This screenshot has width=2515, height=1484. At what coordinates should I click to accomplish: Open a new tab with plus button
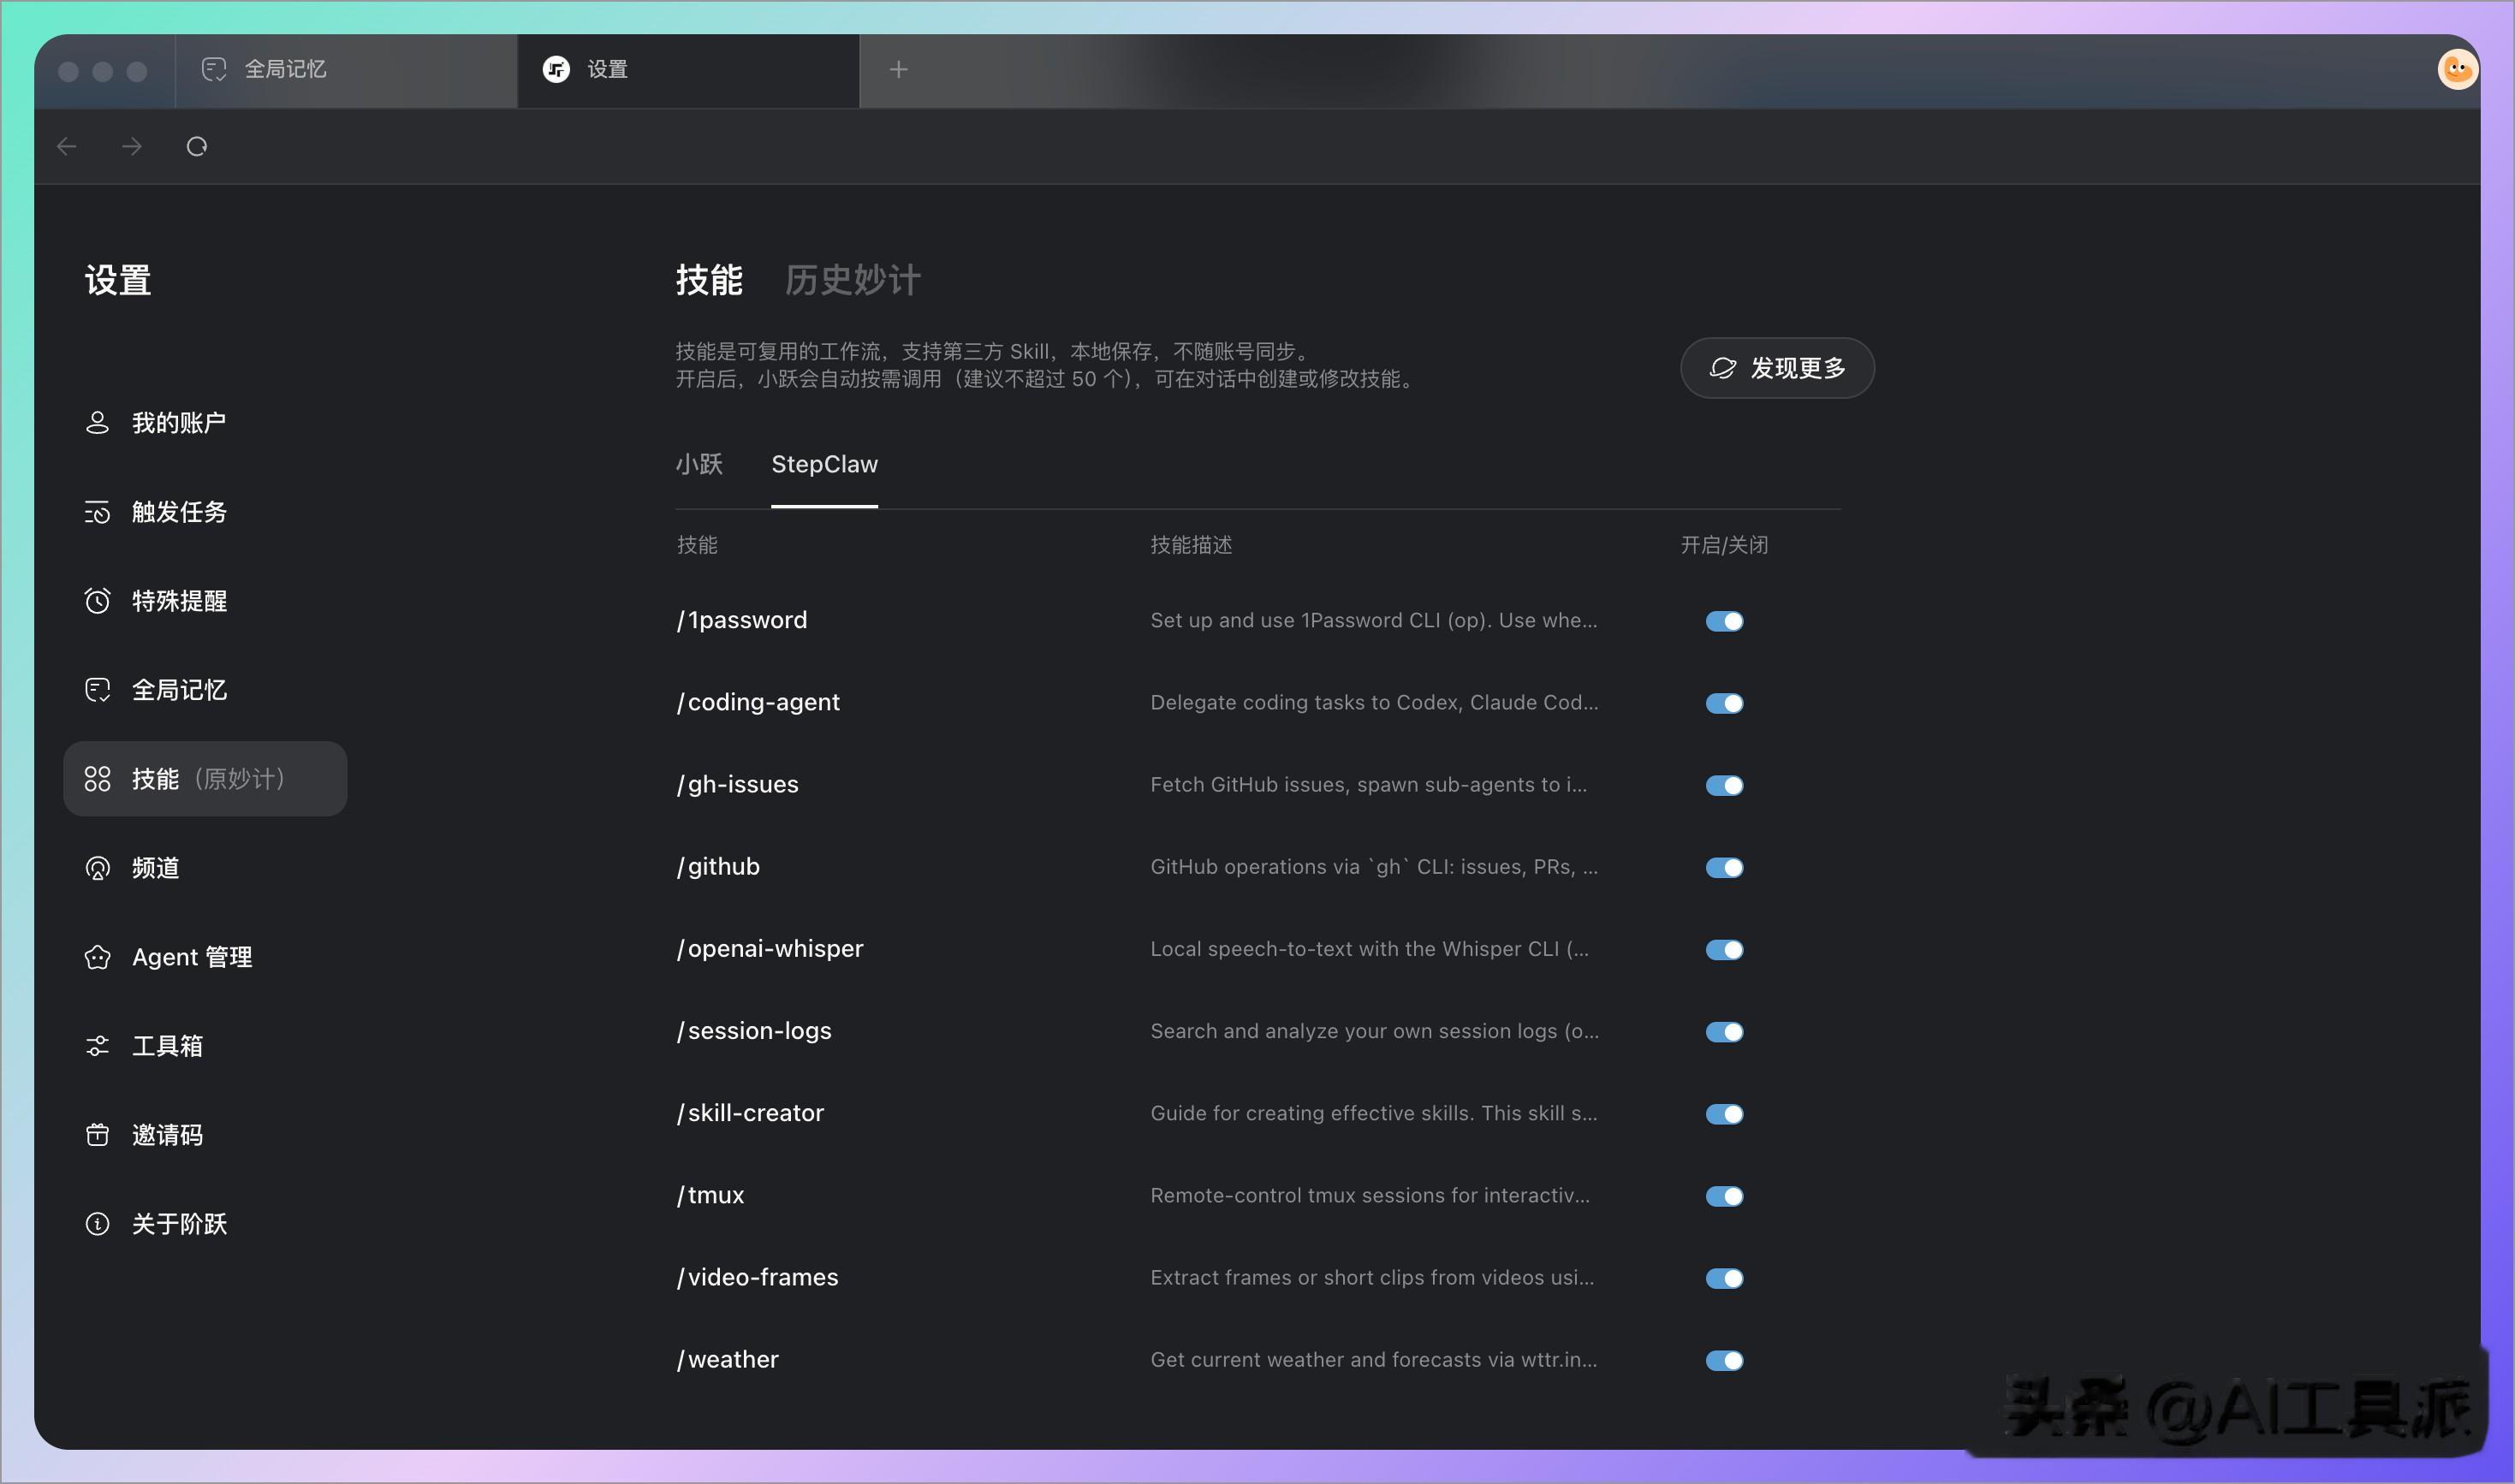point(898,70)
